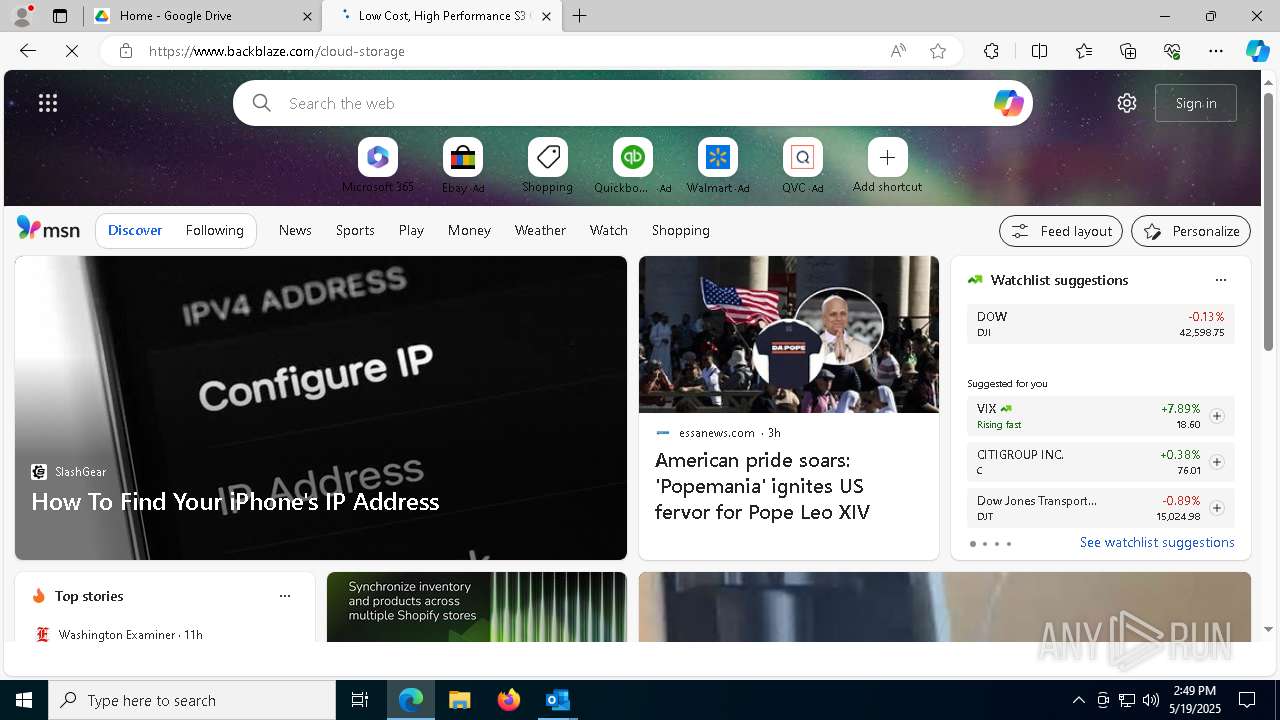Open Top stories more options menu
This screenshot has height=720, width=1280.
coord(285,596)
